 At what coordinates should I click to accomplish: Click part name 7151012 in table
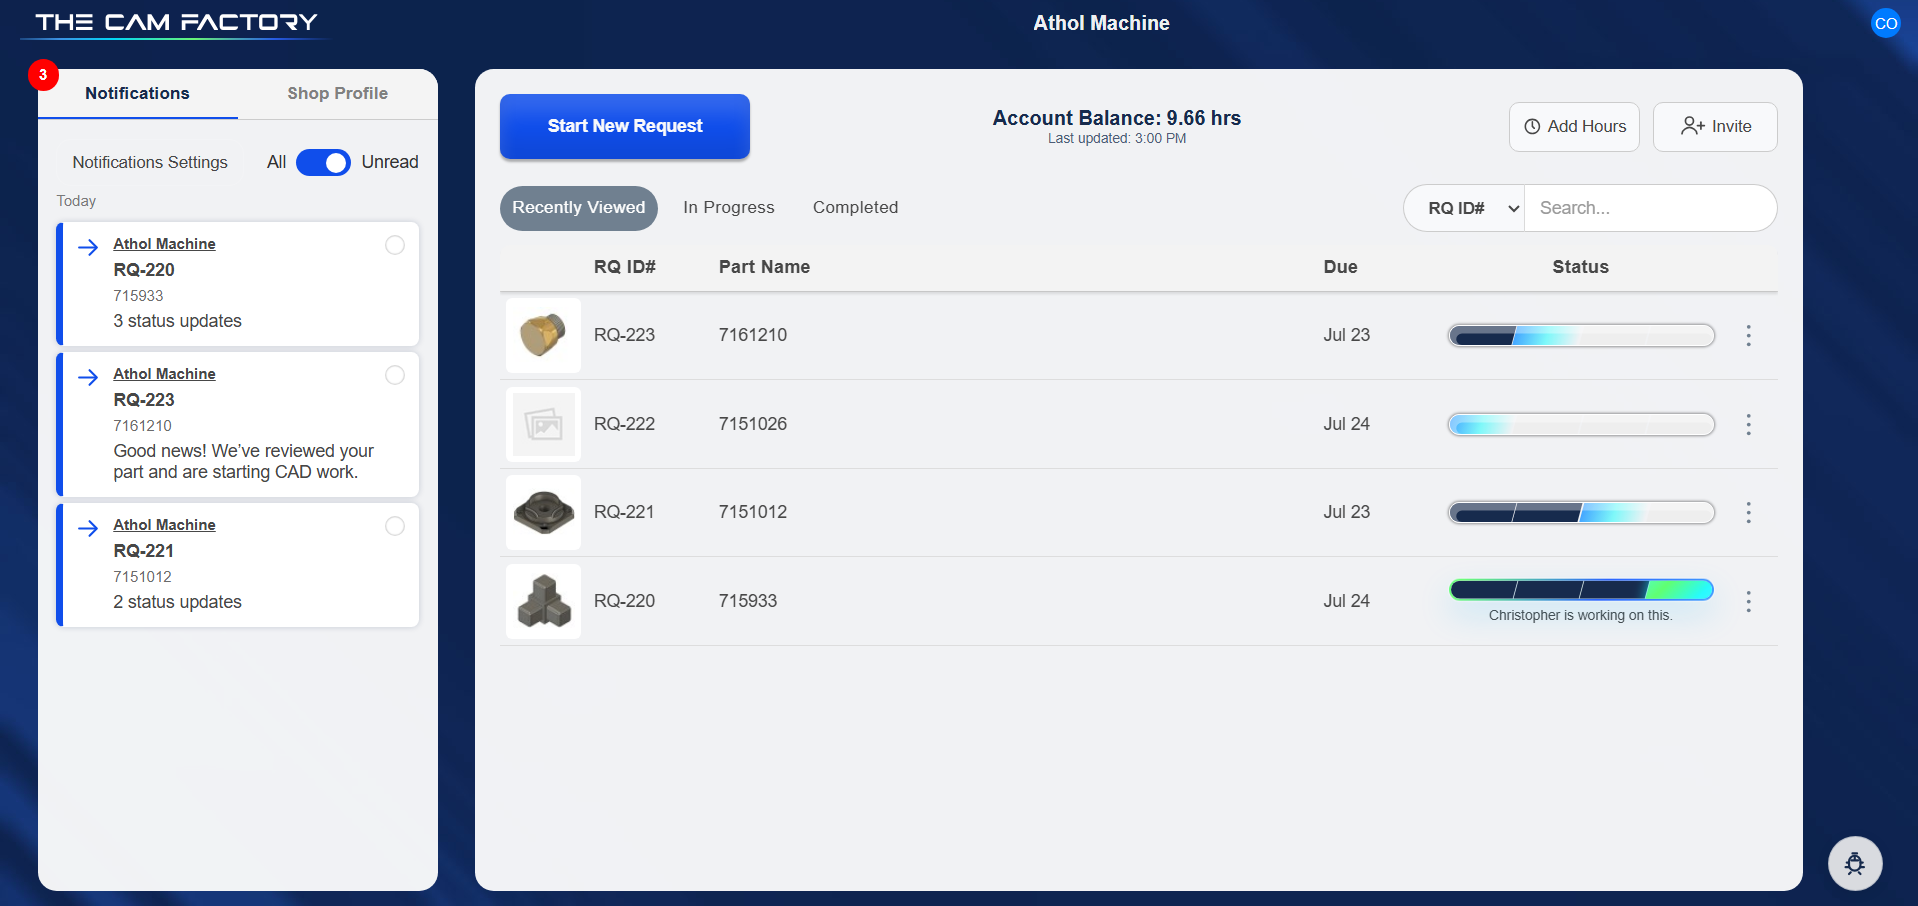click(x=753, y=512)
